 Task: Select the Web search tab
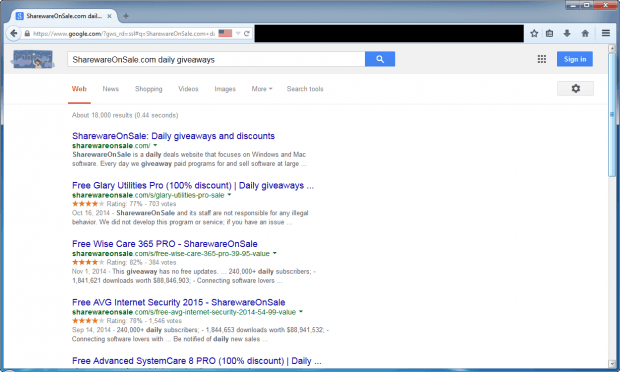pos(79,89)
